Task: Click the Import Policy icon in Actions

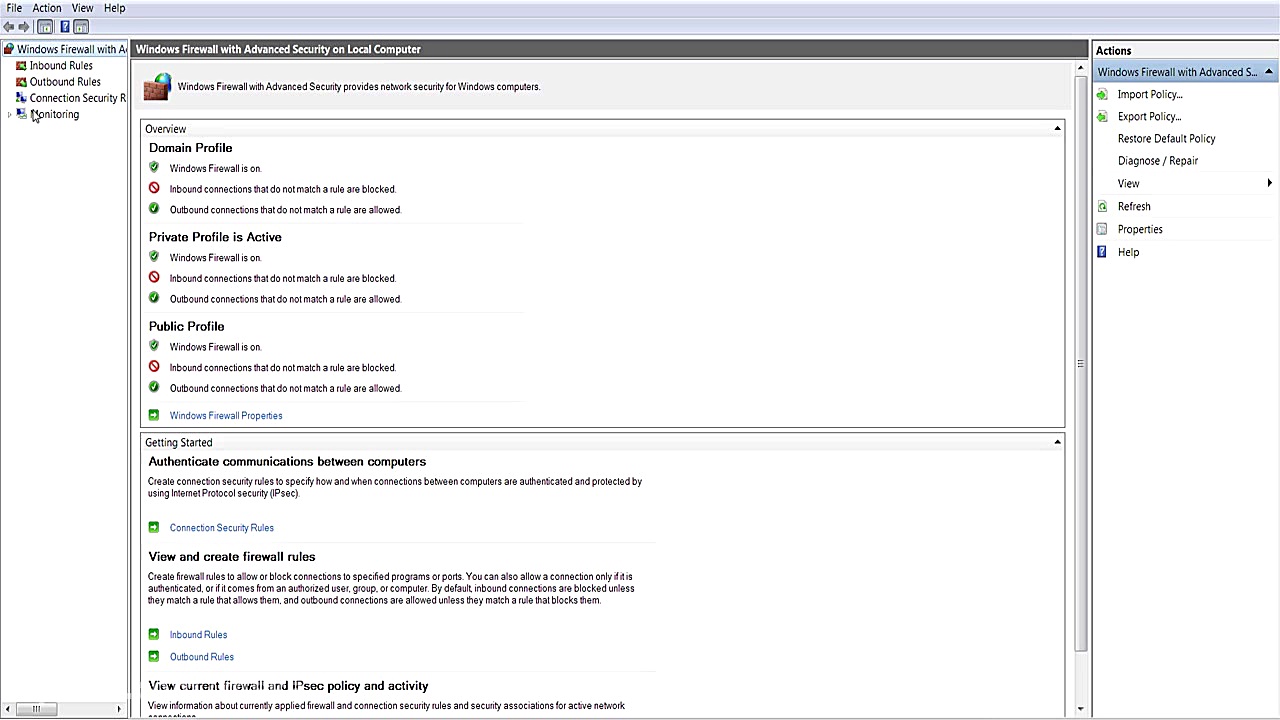Action: click(1102, 94)
